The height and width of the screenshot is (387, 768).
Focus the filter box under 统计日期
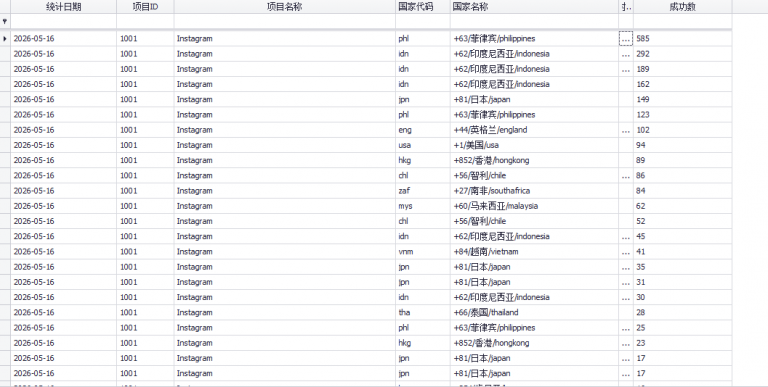pos(64,22)
